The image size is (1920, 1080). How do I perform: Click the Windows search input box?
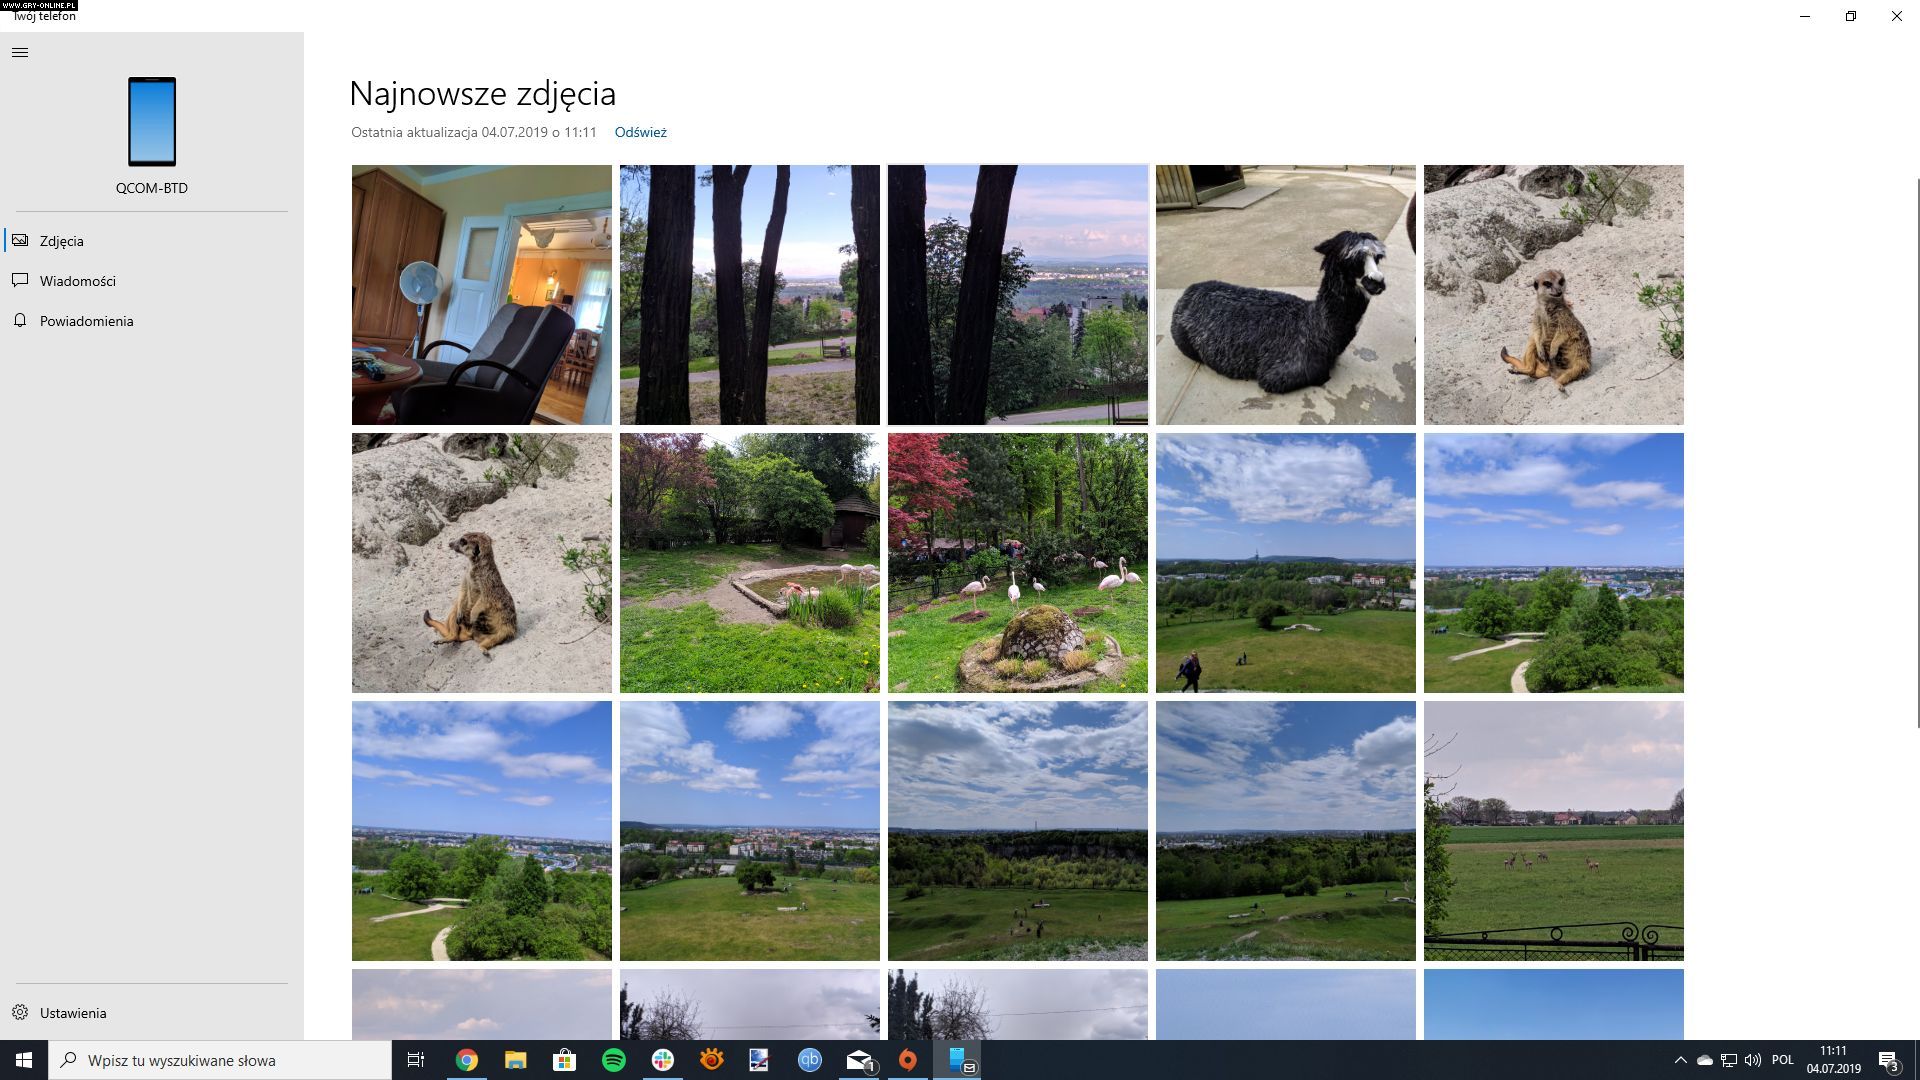click(x=220, y=1060)
